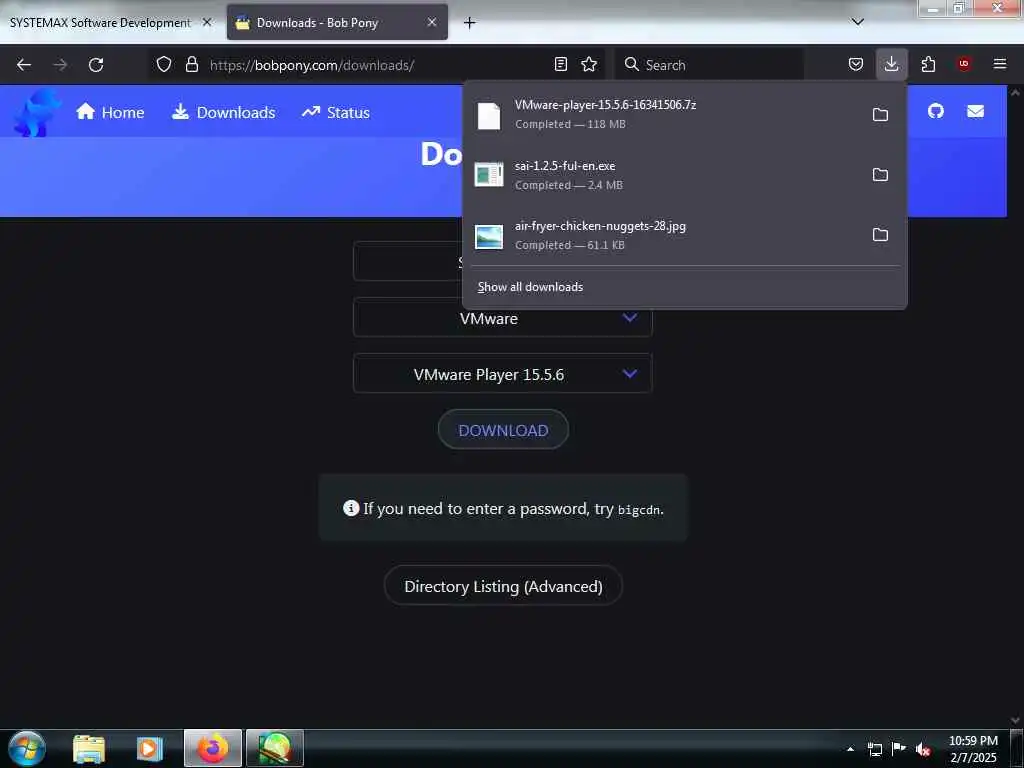Viewport: 1024px width, 768px height.
Task: Open a new browser tab
Action: pos(469,22)
